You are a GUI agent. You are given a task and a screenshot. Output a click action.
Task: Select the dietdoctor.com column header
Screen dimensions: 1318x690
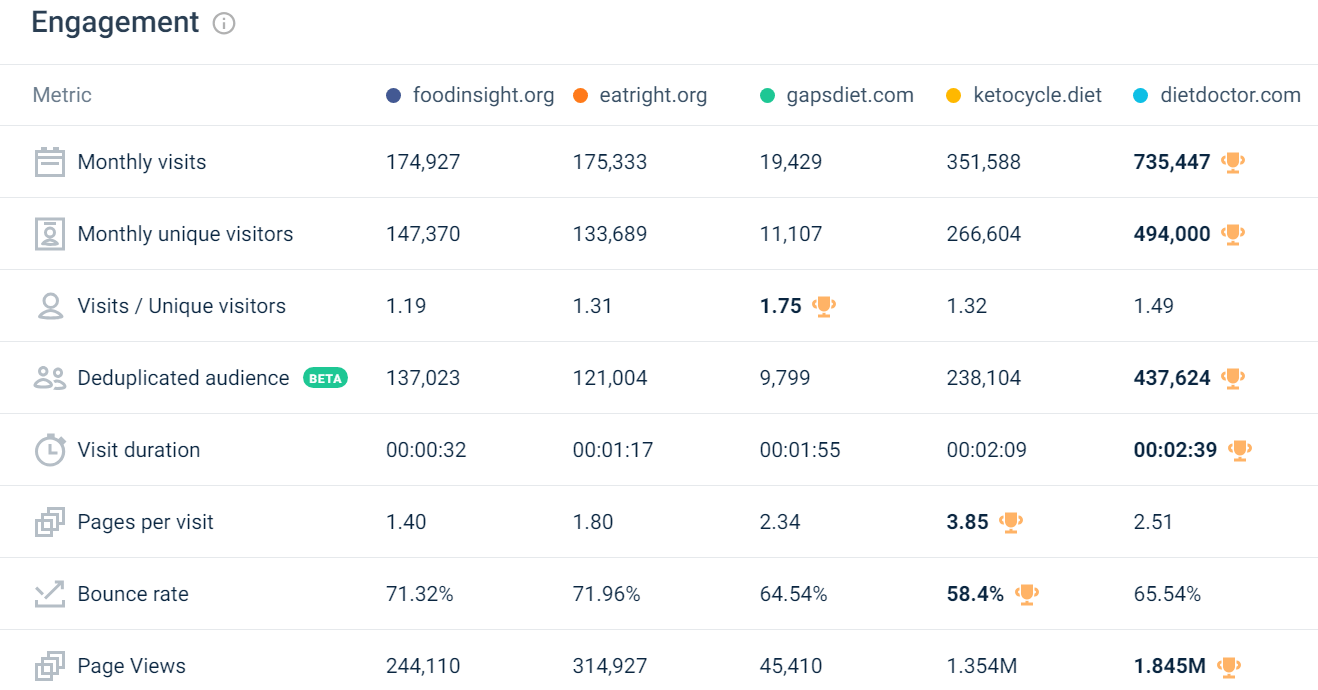1230,96
